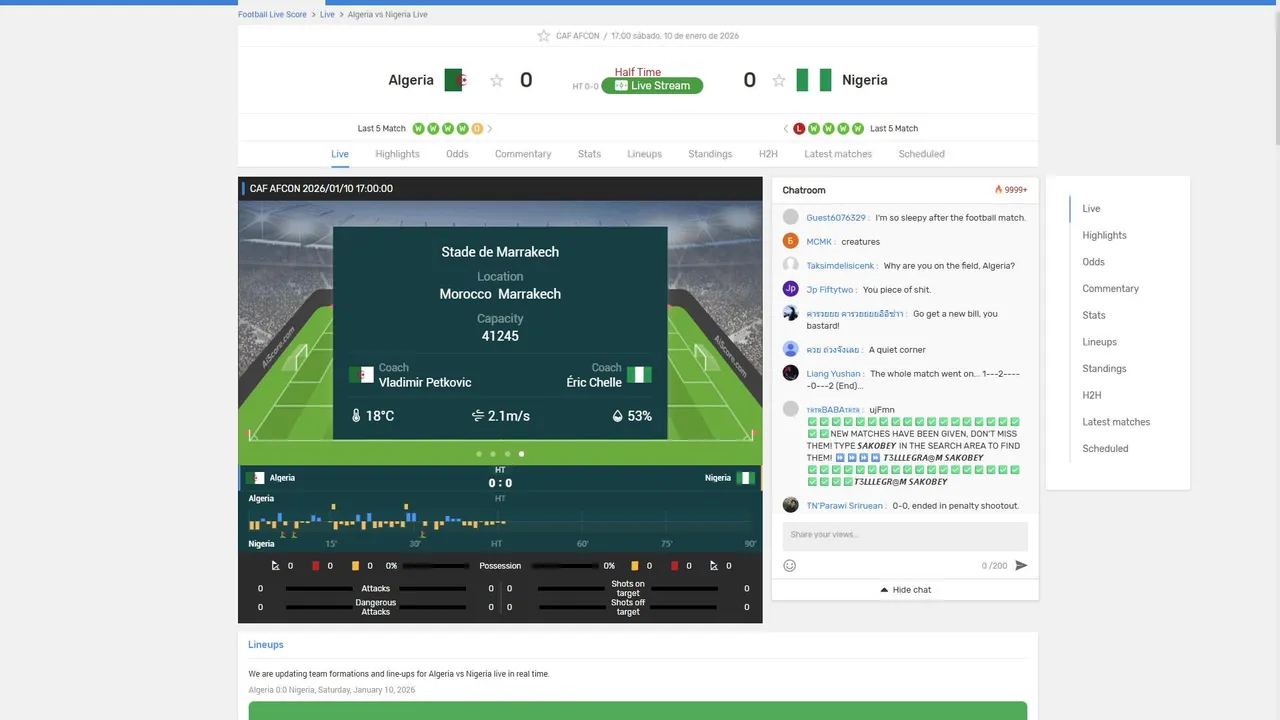The height and width of the screenshot is (720, 1280).
Task: Show third slide of match info carousel
Action: [507, 454]
